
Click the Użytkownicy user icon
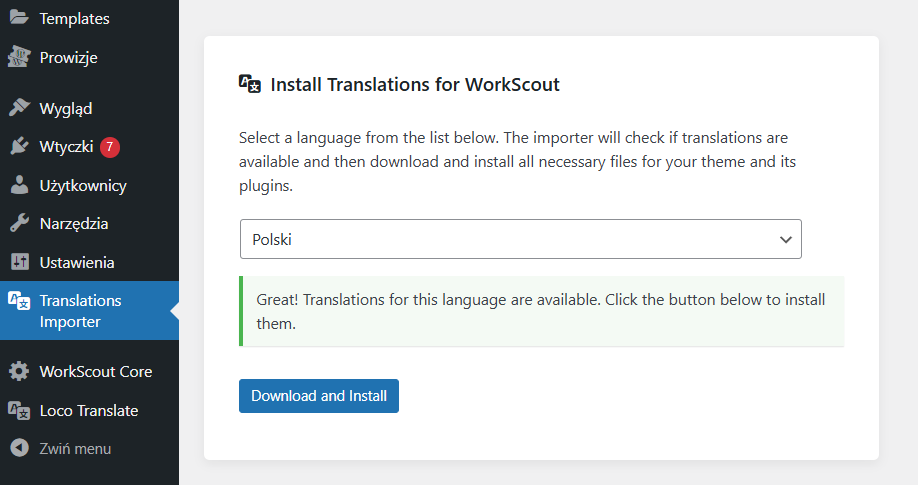click(19, 185)
